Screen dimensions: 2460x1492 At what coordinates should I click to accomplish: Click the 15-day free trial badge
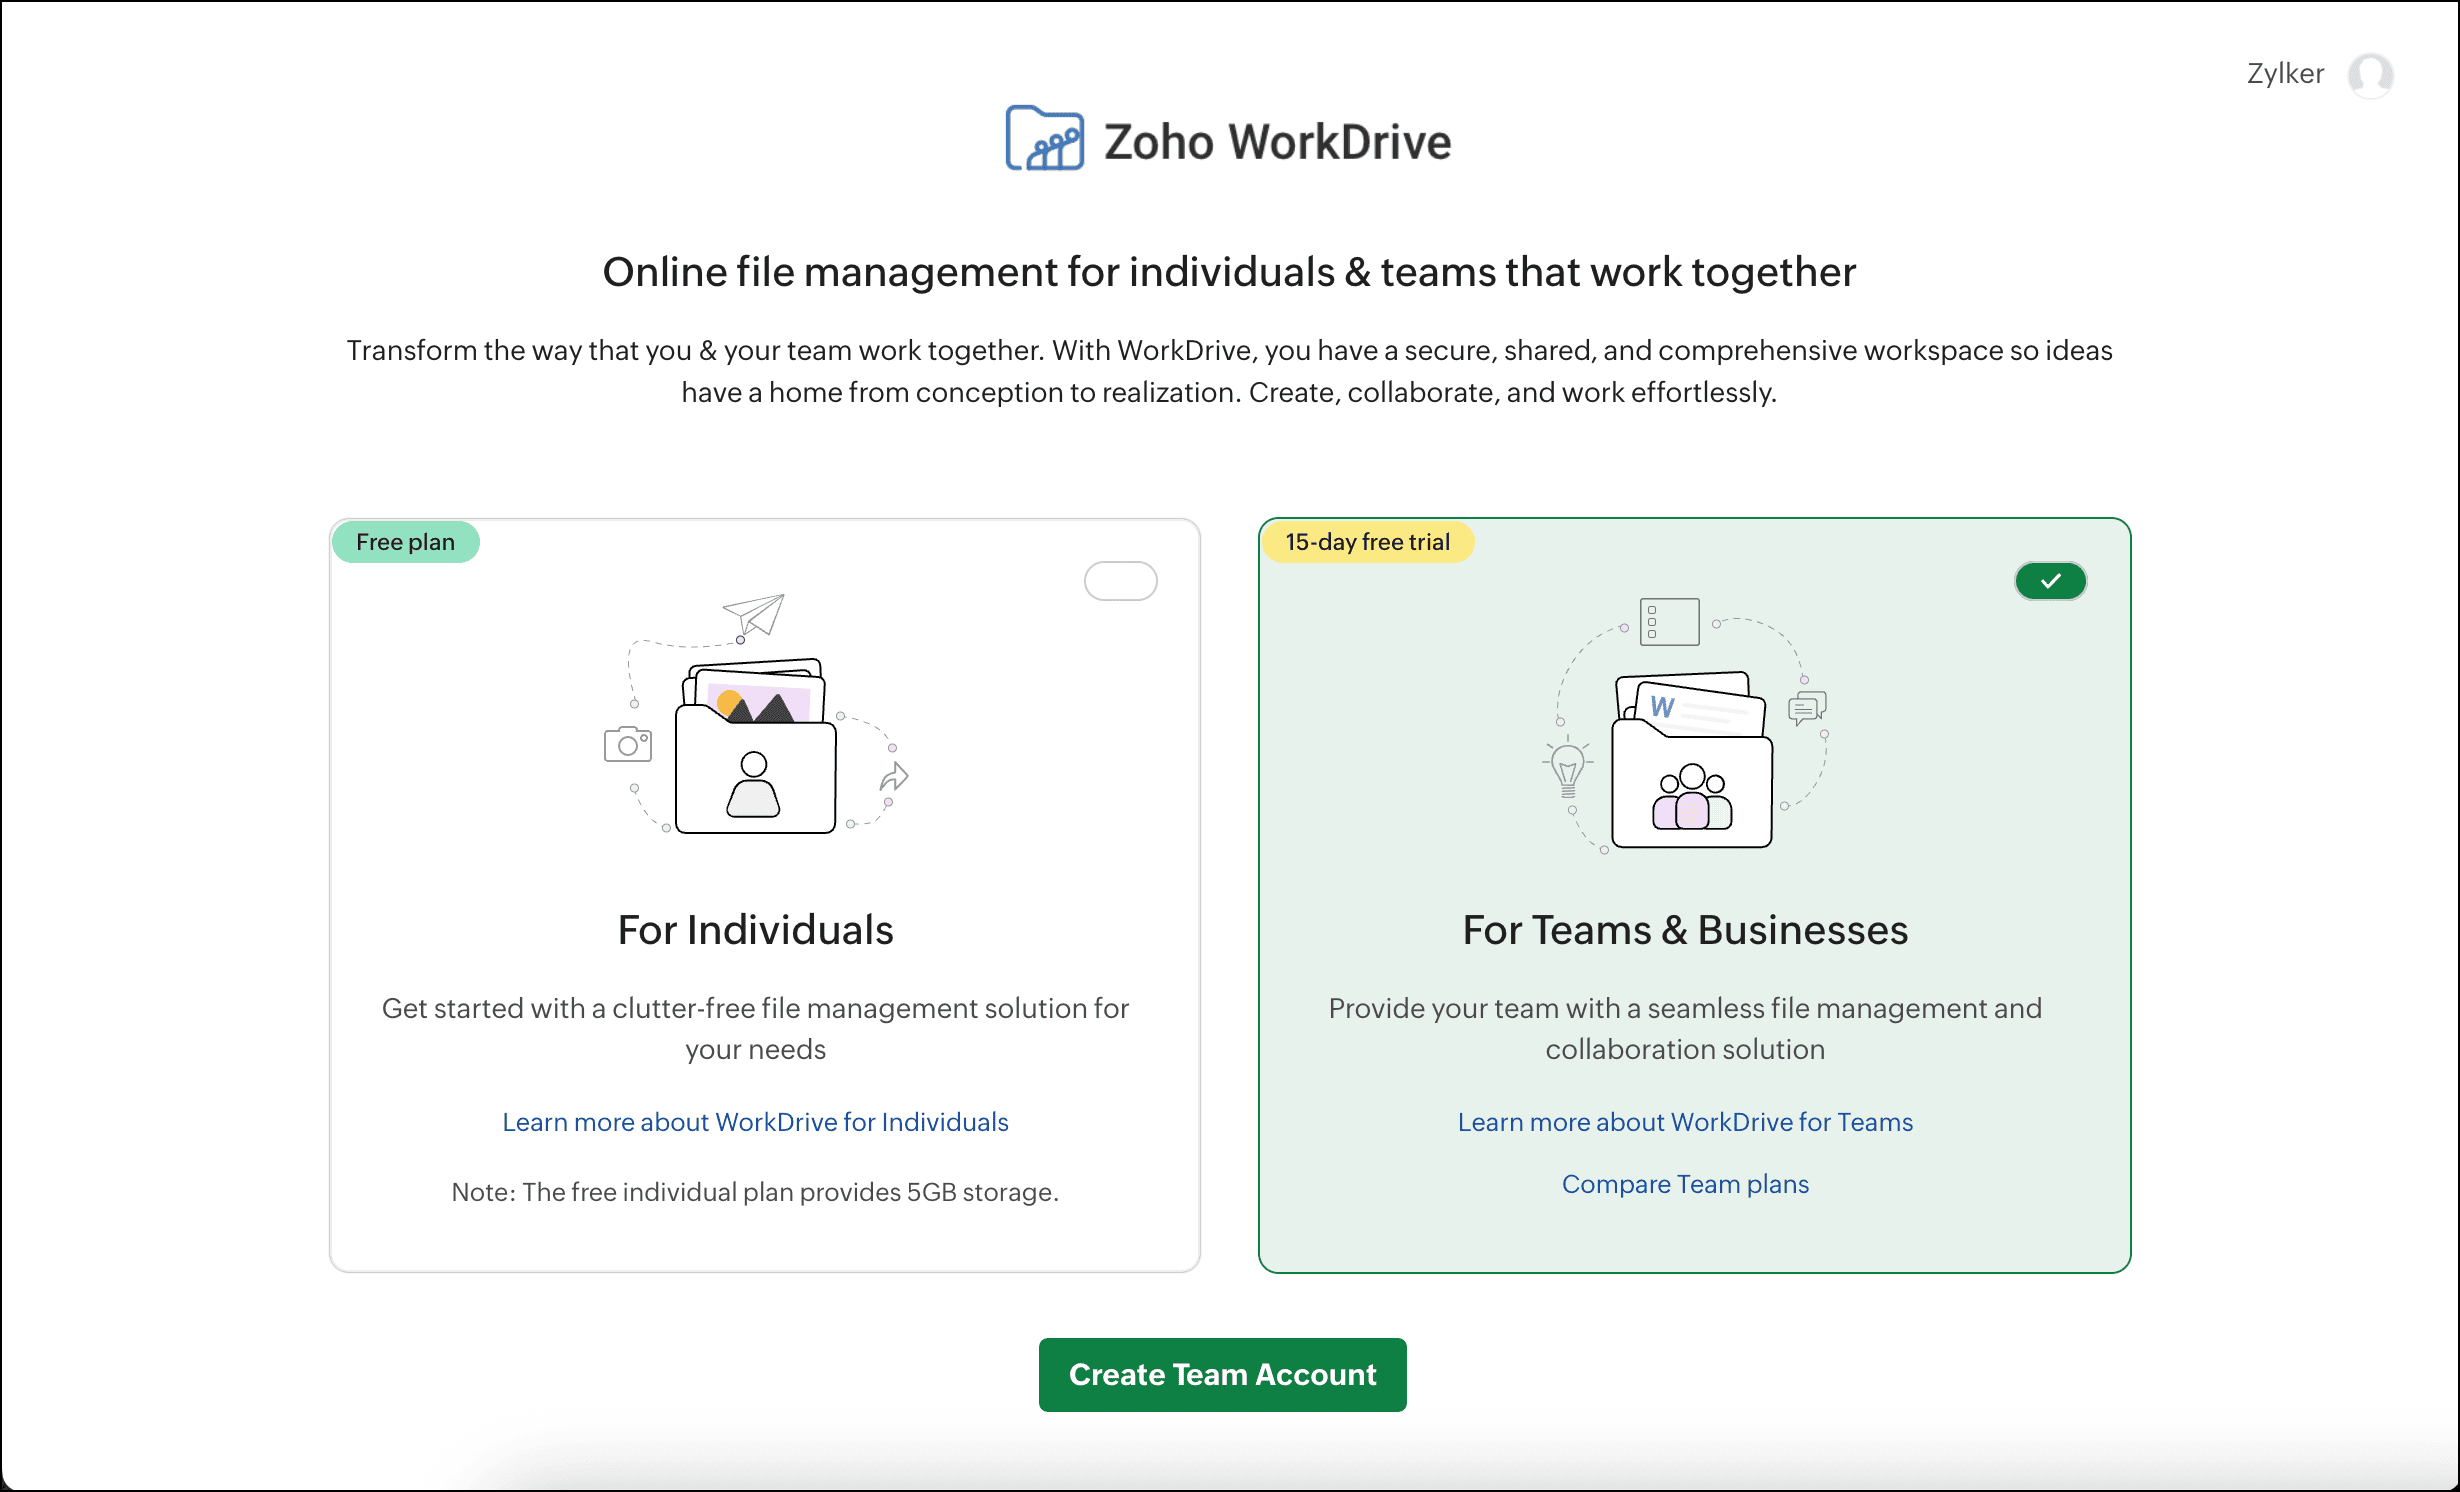point(1367,542)
